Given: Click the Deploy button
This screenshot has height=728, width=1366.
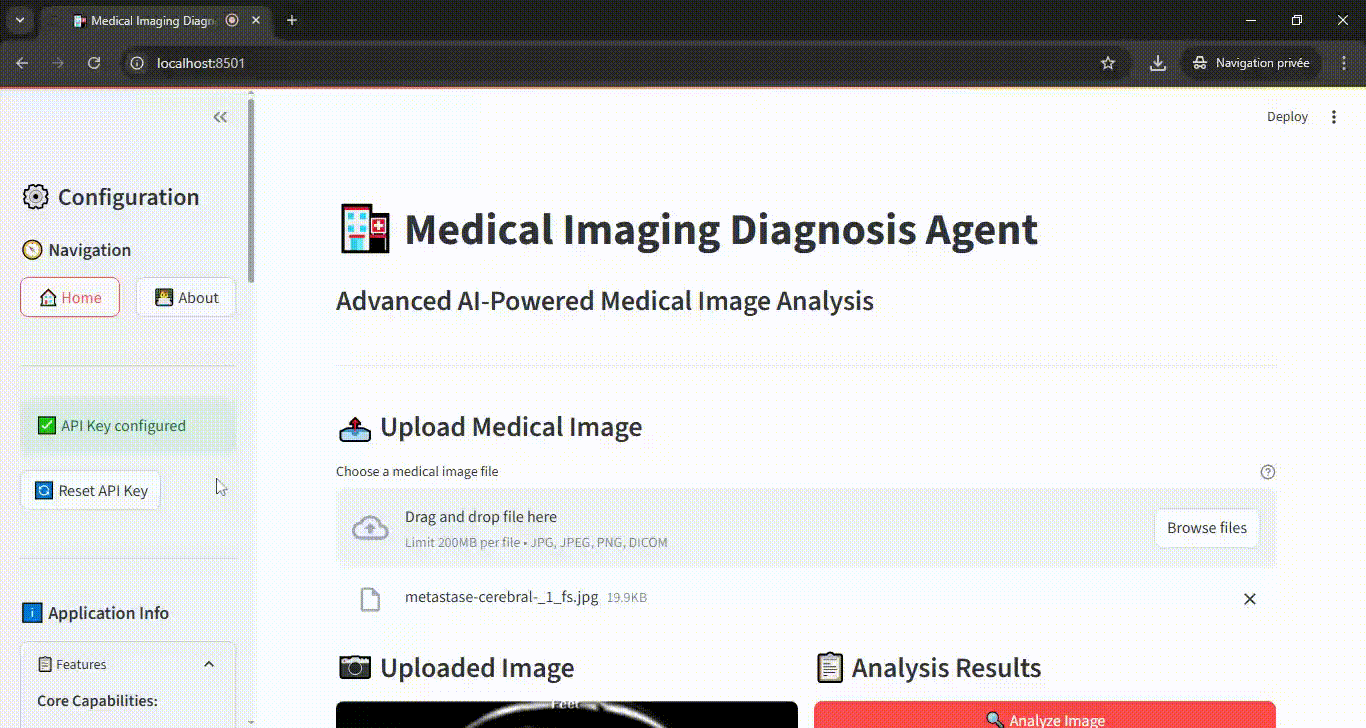Looking at the screenshot, I should 1287,117.
